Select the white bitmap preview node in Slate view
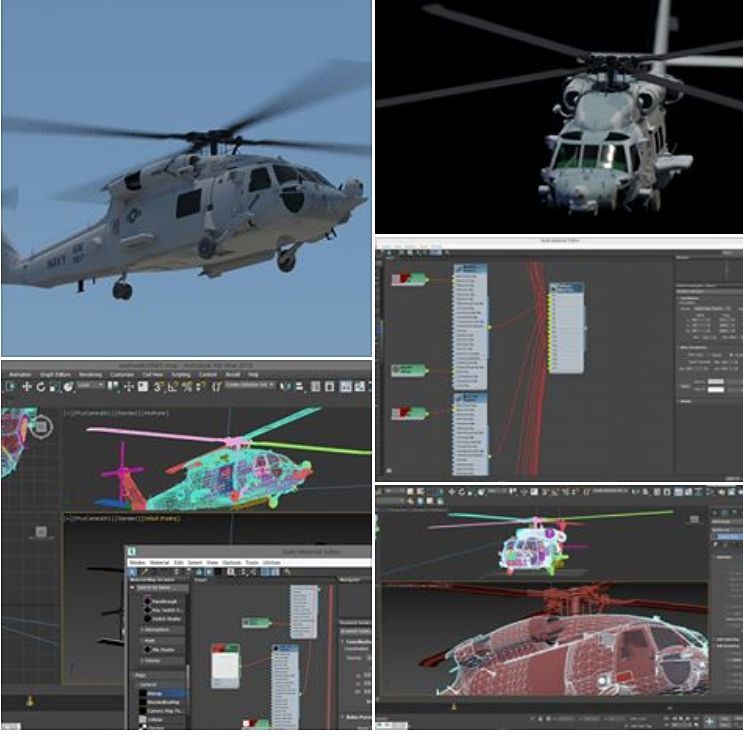 225,666
